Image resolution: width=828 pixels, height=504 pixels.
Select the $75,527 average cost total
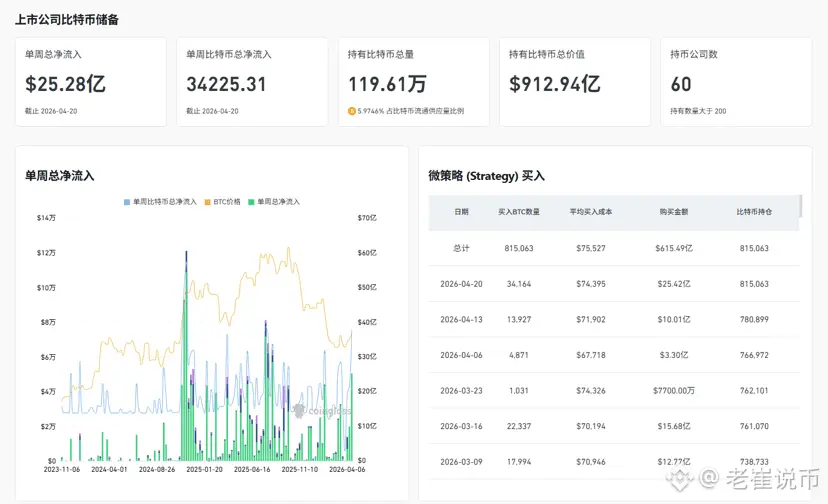pos(591,248)
